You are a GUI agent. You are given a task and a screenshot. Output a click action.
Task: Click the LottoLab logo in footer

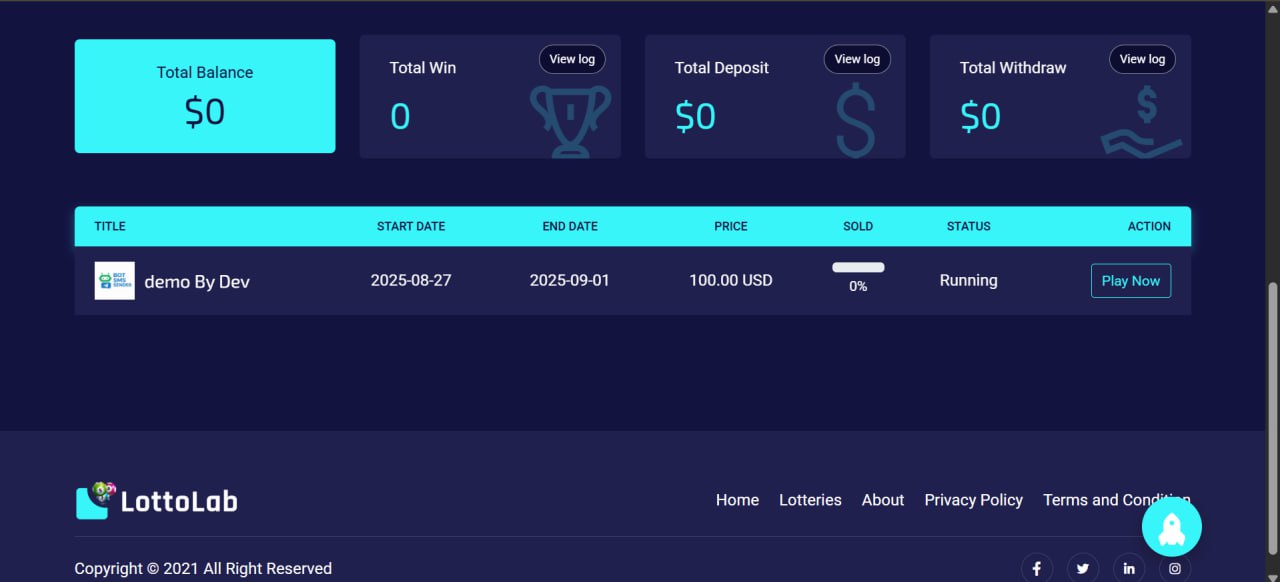pos(157,500)
